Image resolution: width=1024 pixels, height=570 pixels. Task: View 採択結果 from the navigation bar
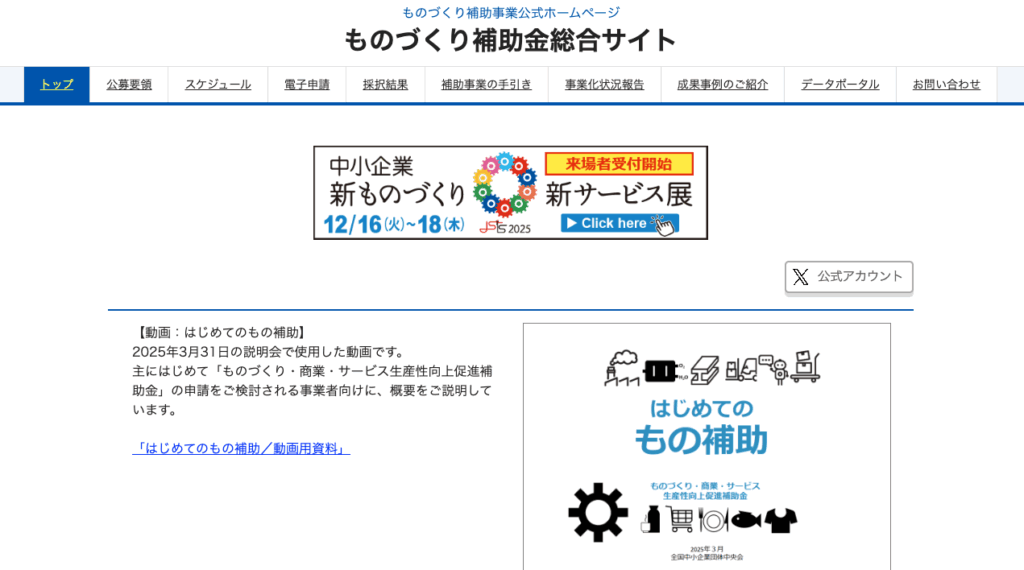coord(385,85)
